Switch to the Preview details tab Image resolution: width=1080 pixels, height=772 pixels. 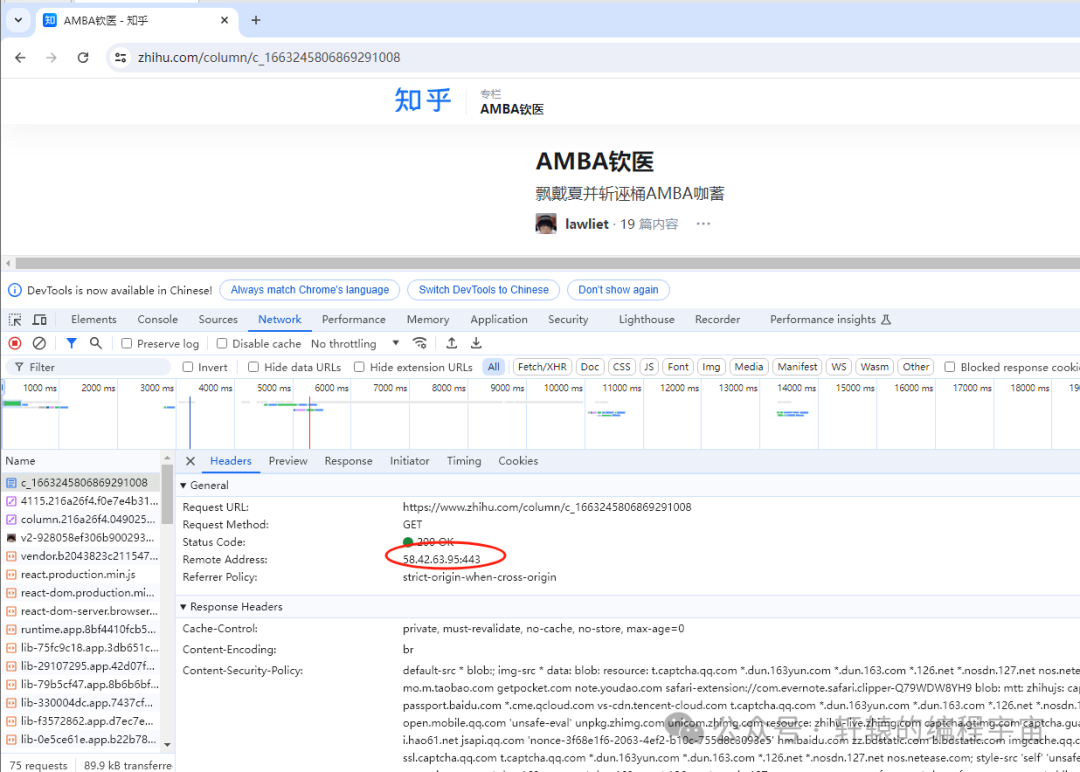pos(288,461)
